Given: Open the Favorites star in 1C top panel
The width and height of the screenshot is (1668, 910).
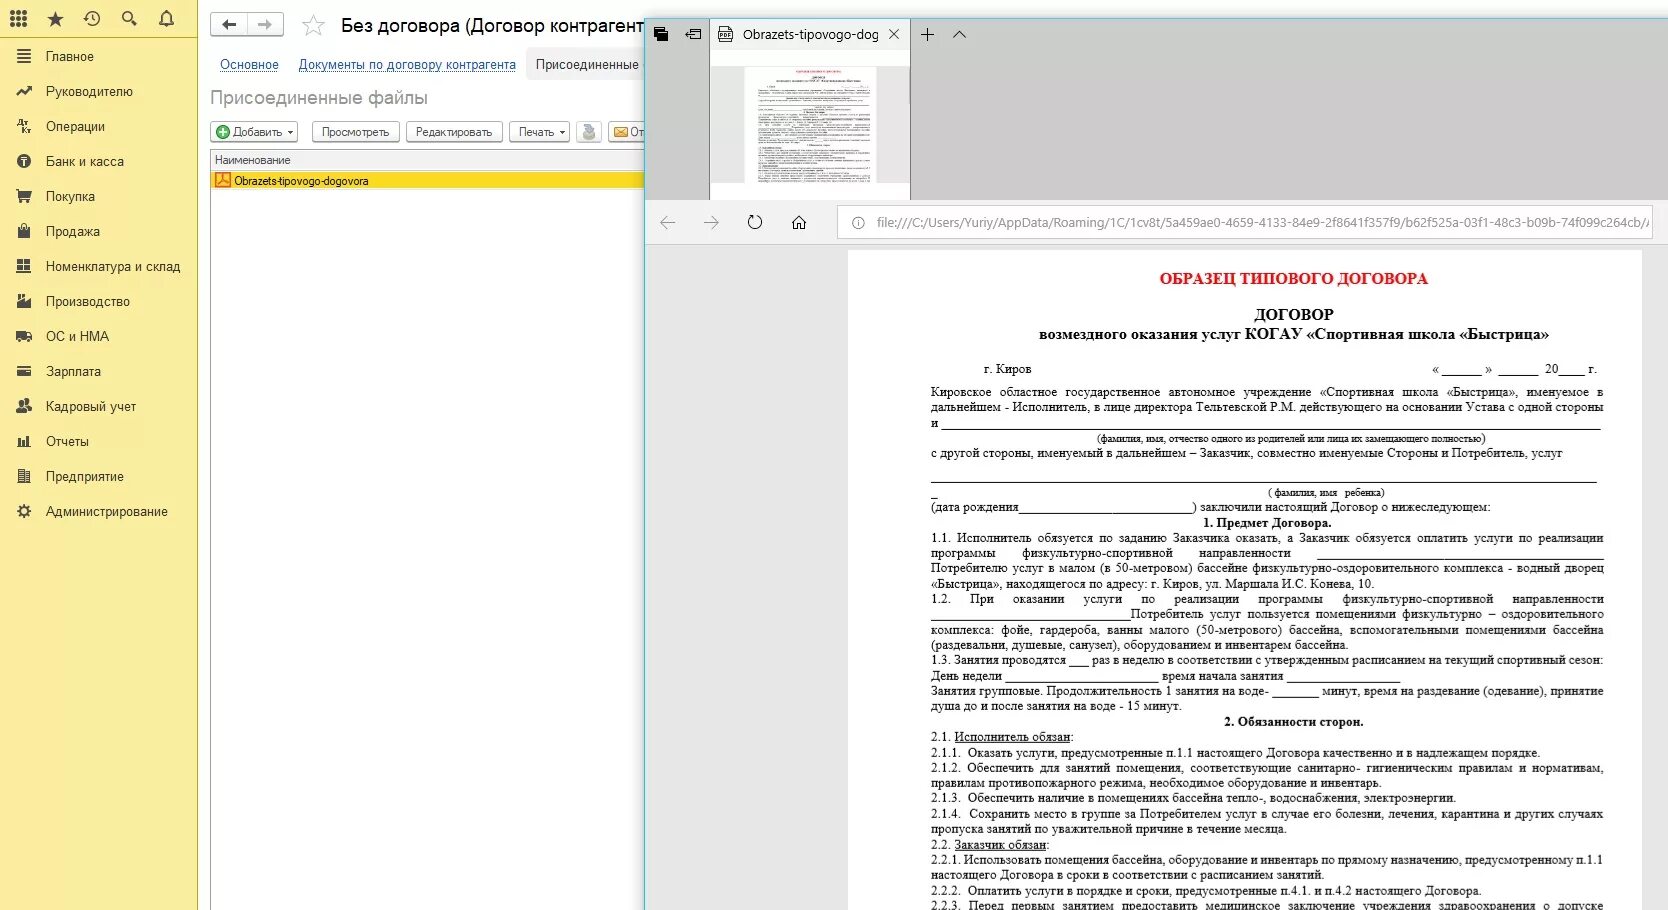Looking at the screenshot, I should click(55, 19).
